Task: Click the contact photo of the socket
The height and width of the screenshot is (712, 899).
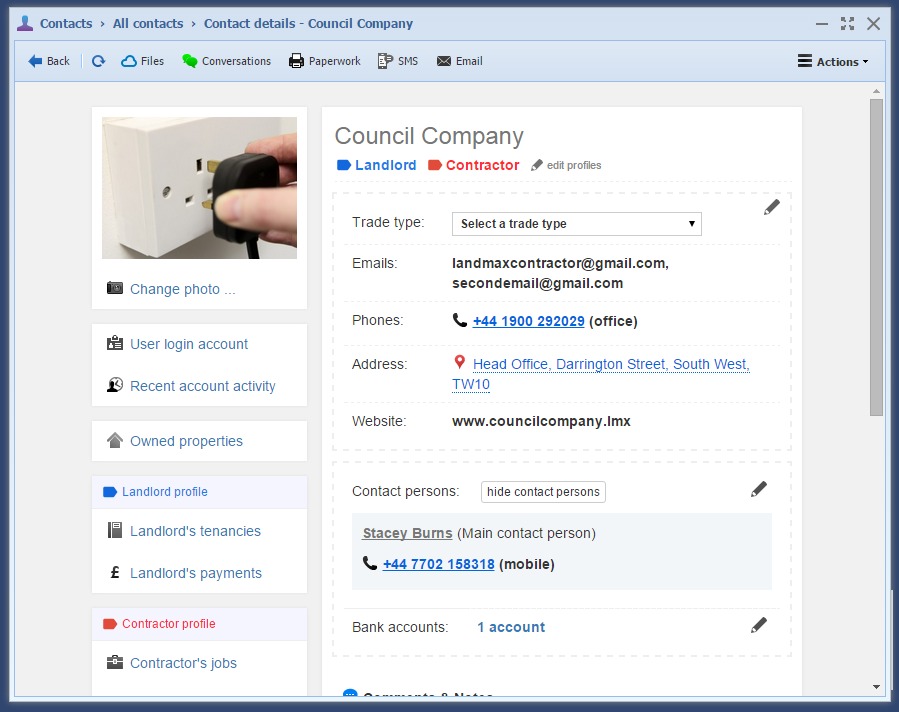Action: (199, 188)
